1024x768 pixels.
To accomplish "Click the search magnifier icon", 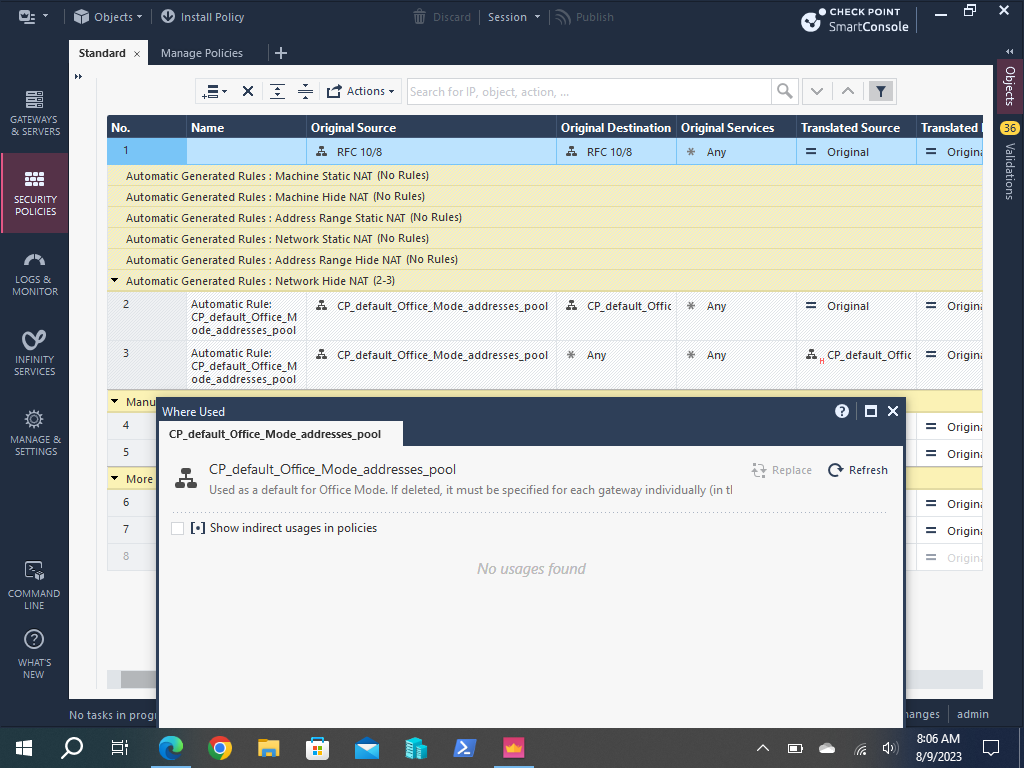I will point(785,91).
